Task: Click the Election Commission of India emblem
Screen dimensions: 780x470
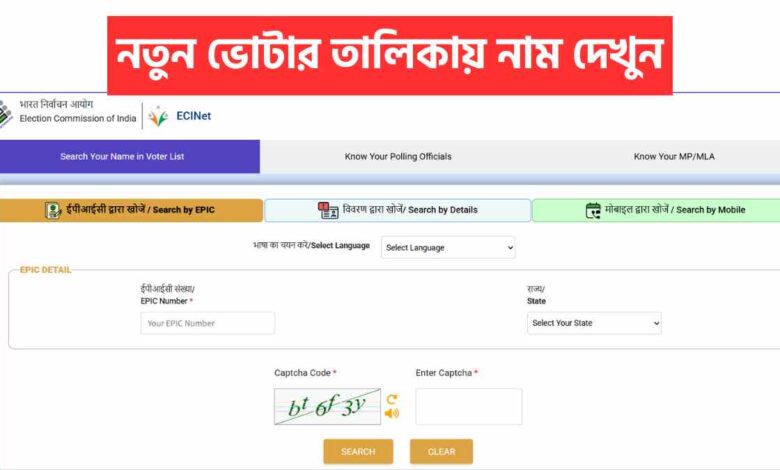Action: pyautogui.click(x=5, y=114)
